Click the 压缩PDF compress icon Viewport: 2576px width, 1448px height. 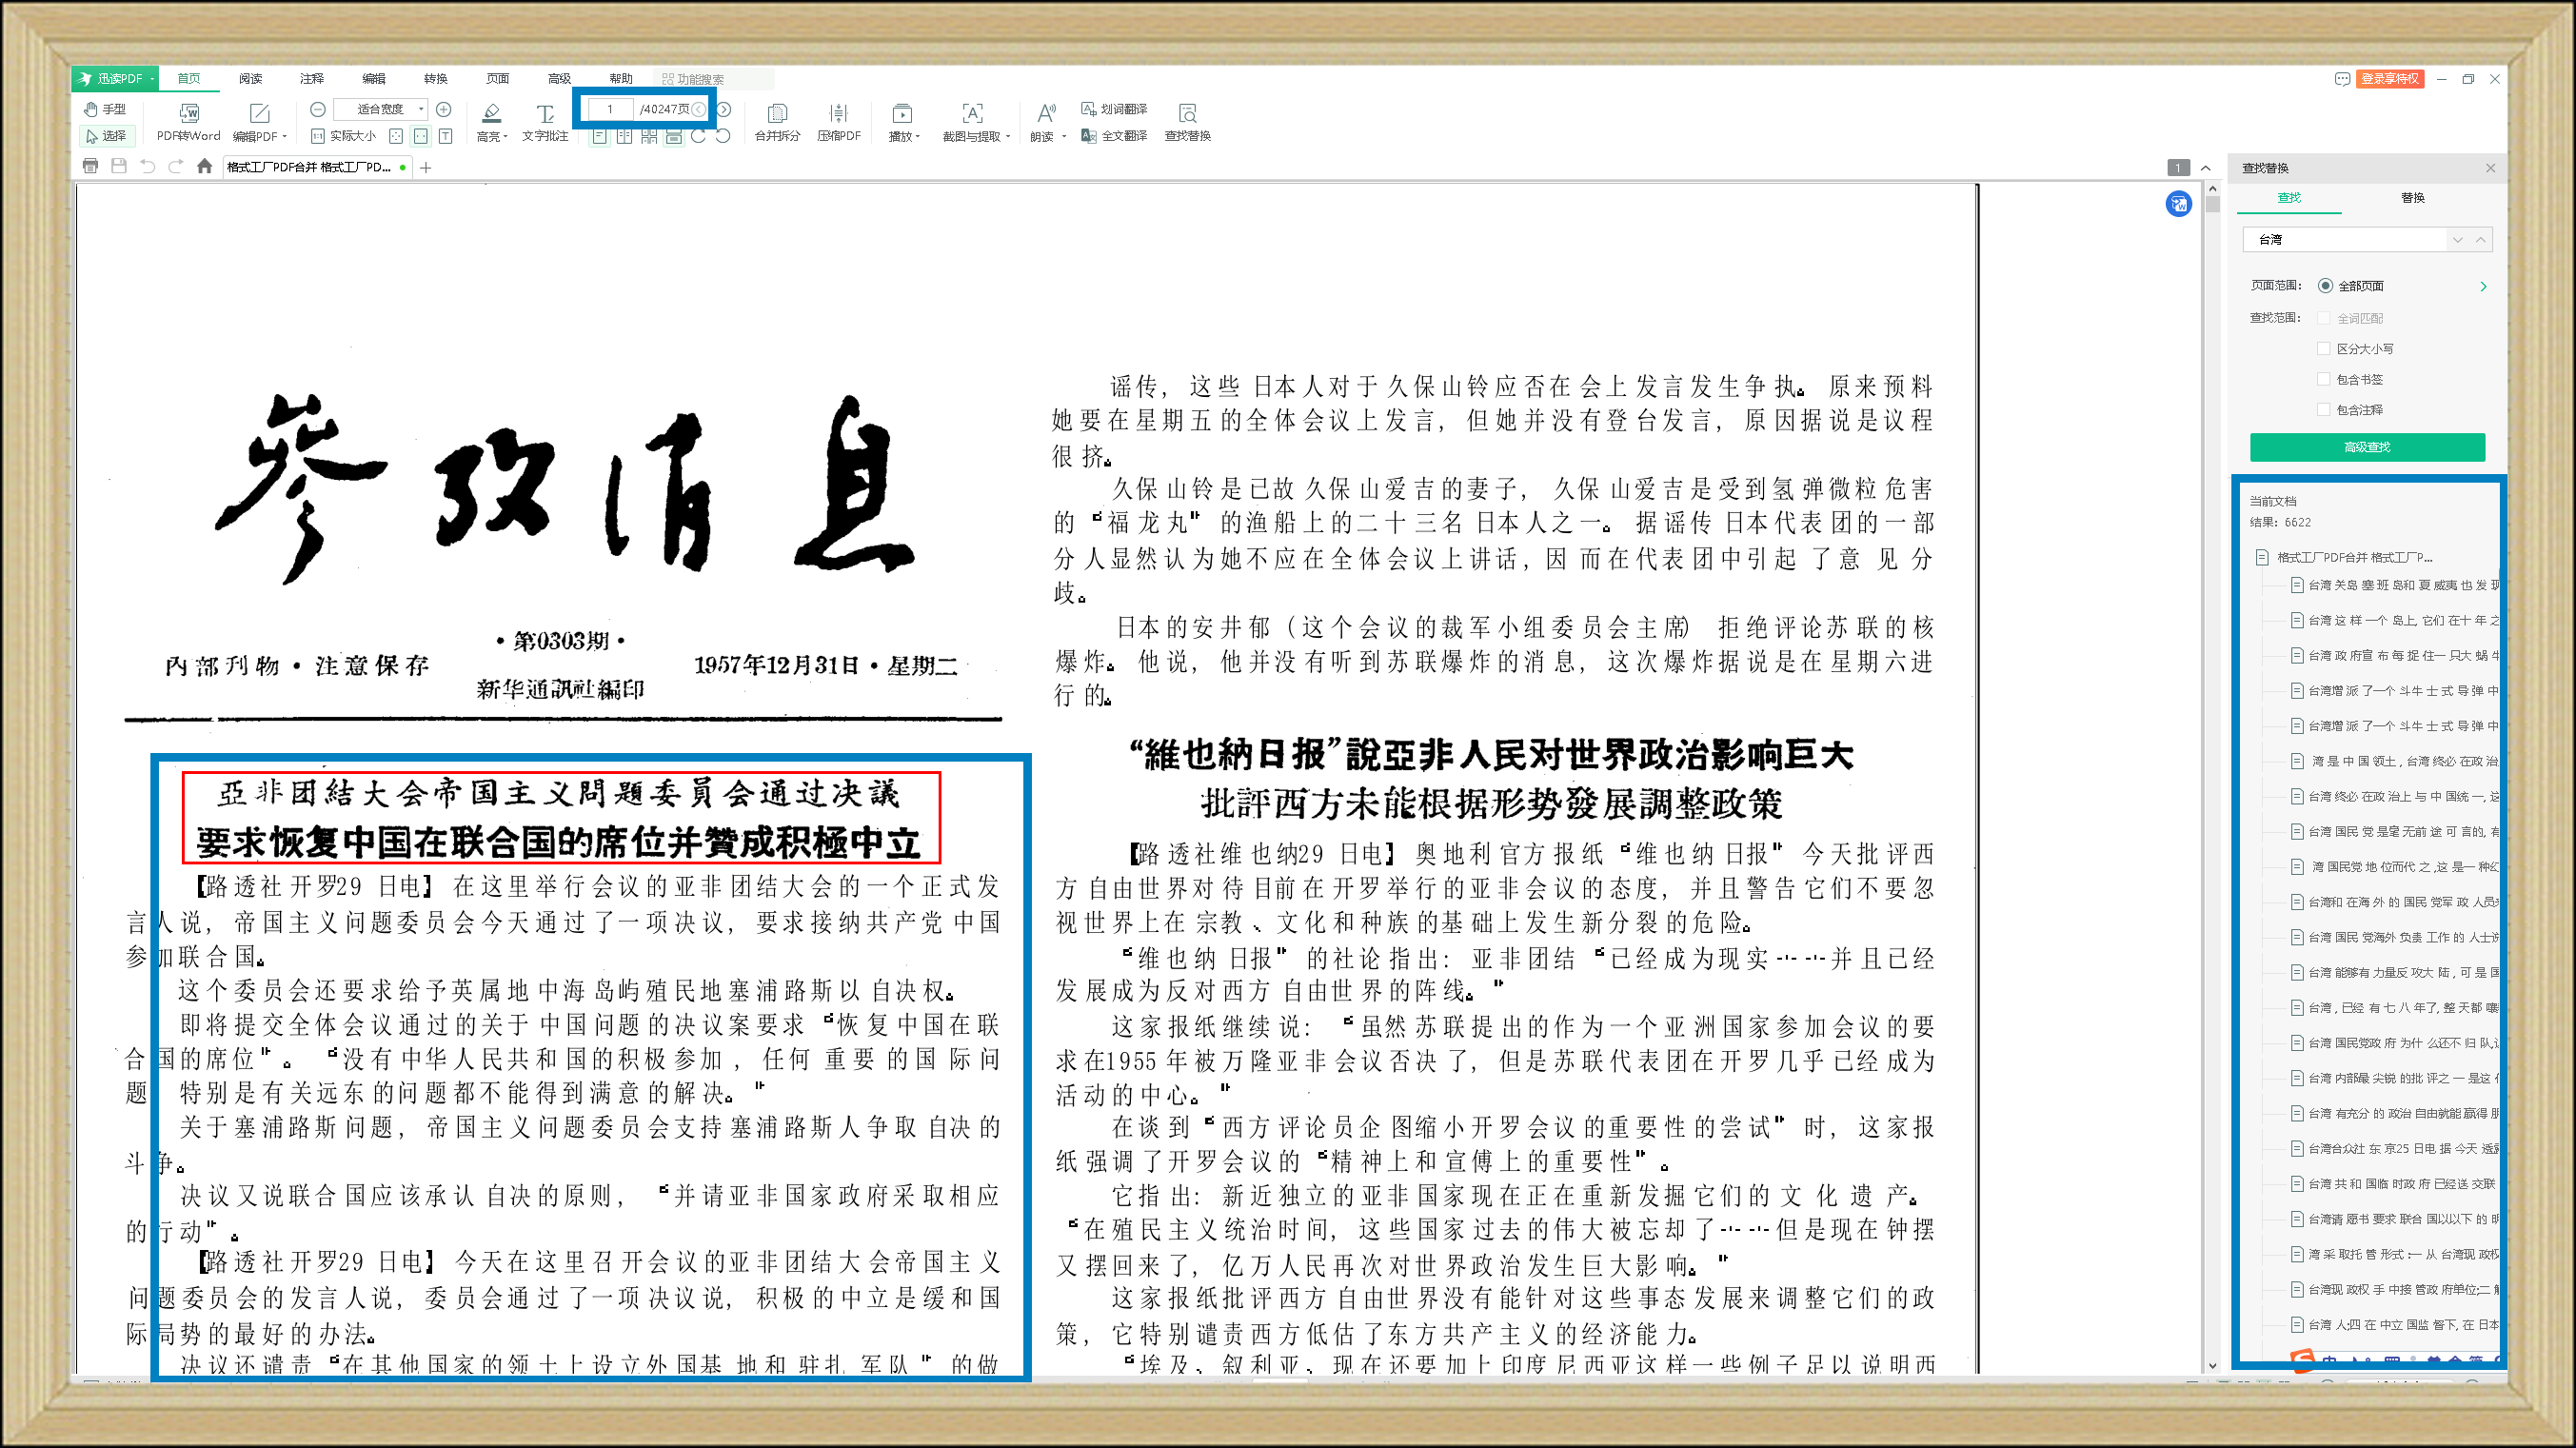pos(838,113)
